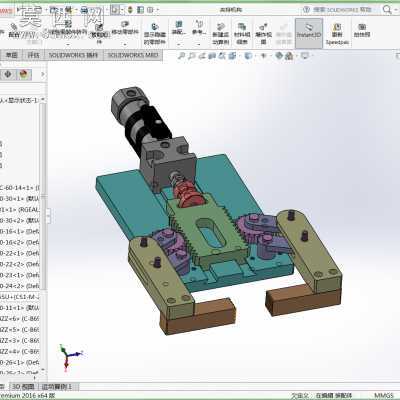
Task: Click the Instant3D ribbon button
Action: 309,33
